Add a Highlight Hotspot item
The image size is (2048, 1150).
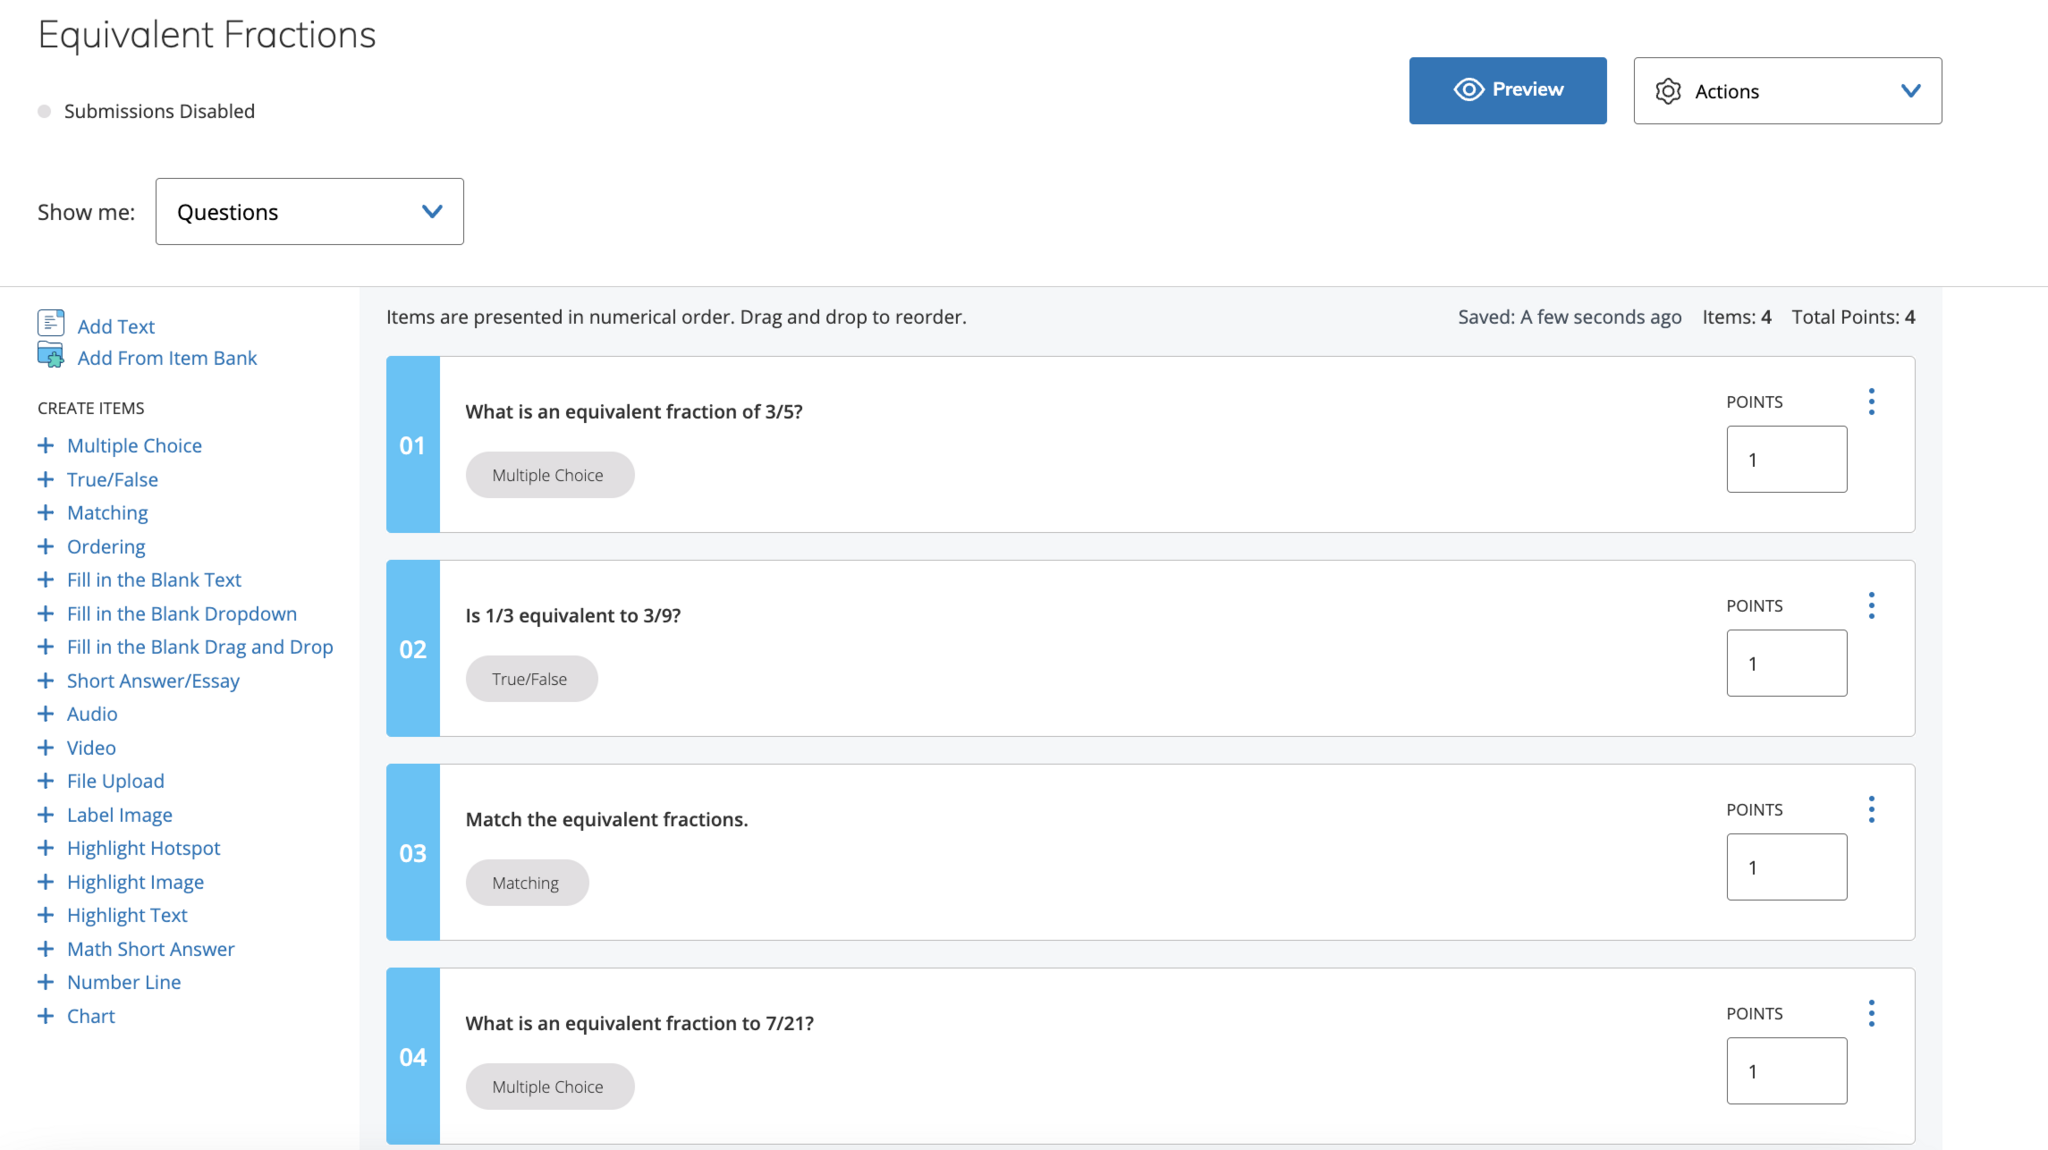click(143, 848)
